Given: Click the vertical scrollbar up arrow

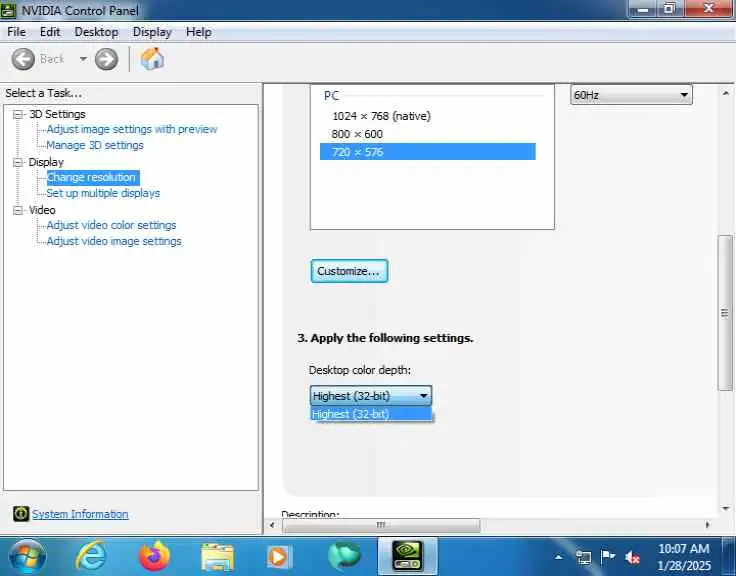Looking at the screenshot, I should (726, 93).
